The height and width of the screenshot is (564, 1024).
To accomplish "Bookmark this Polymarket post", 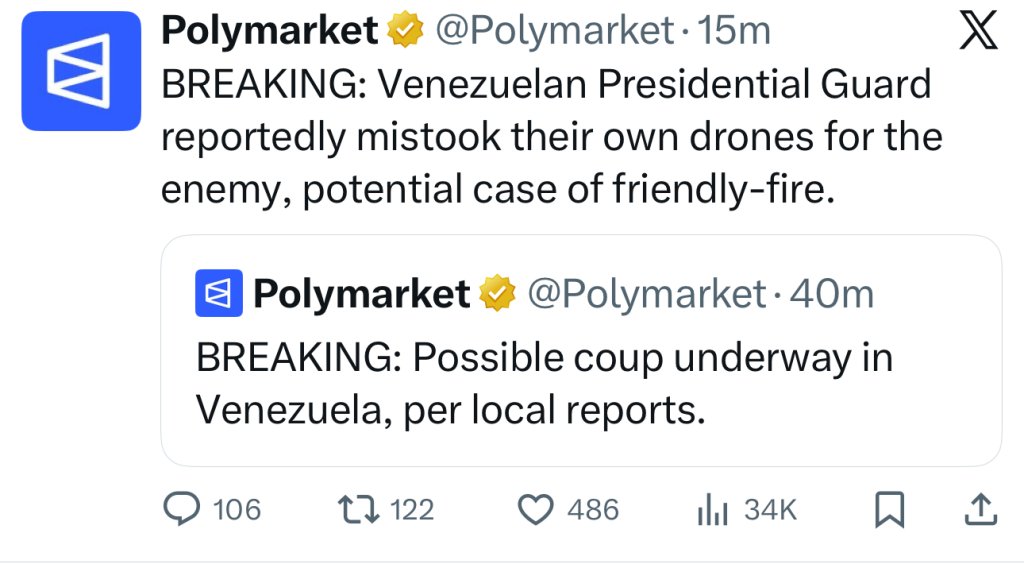I will tap(889, 511).
